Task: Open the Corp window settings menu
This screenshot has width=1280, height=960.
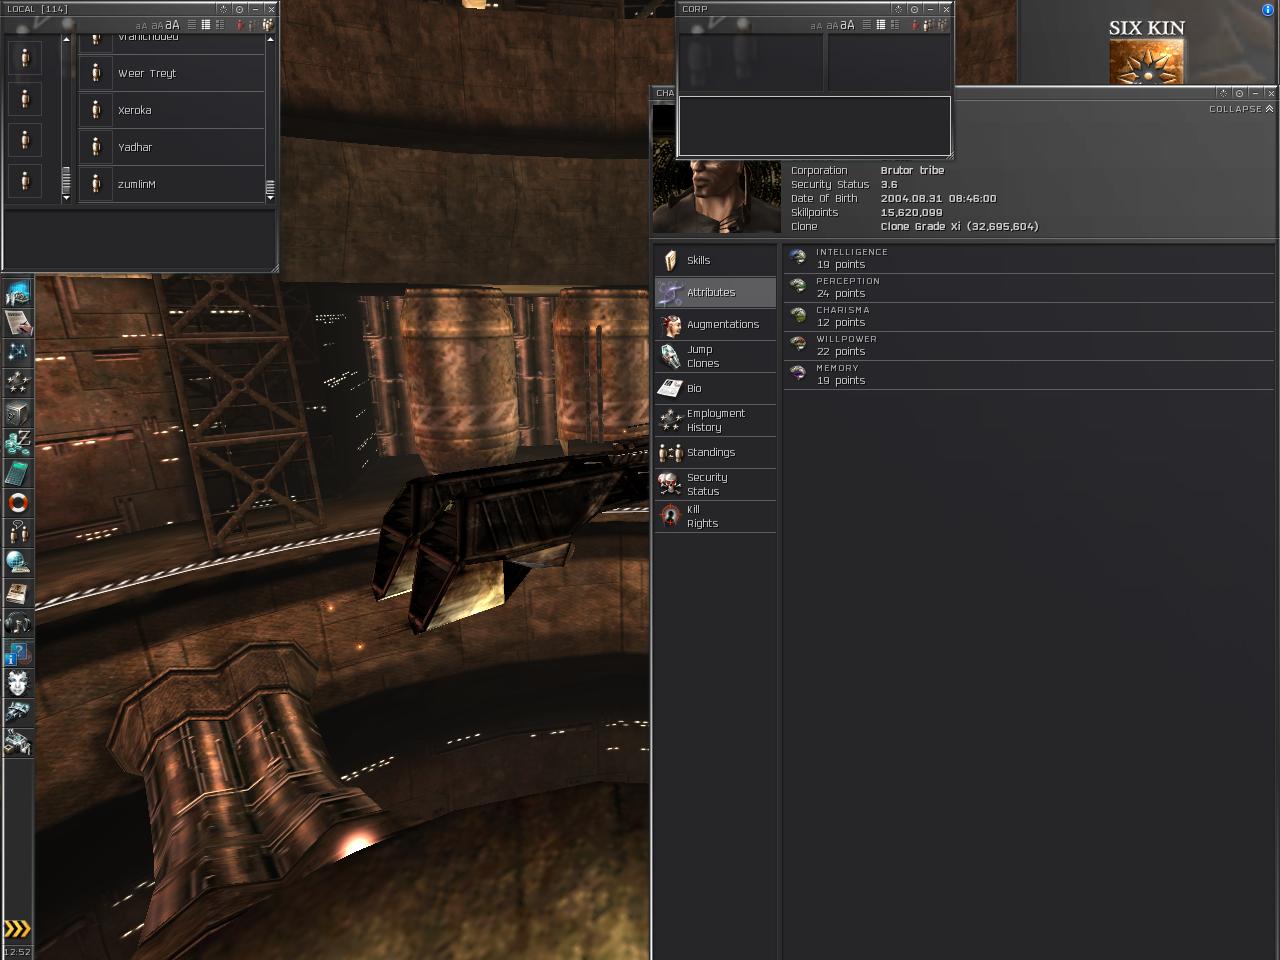Action: click(898, 9)
